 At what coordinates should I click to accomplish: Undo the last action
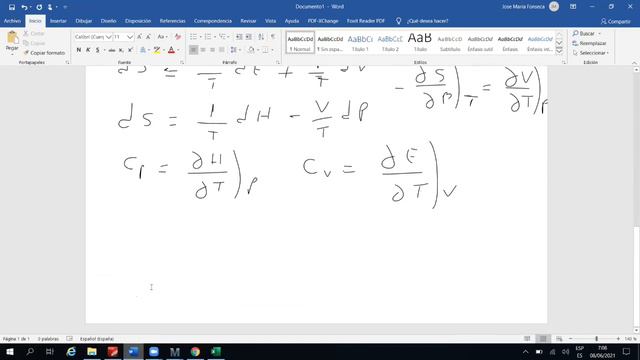point(24,7)
